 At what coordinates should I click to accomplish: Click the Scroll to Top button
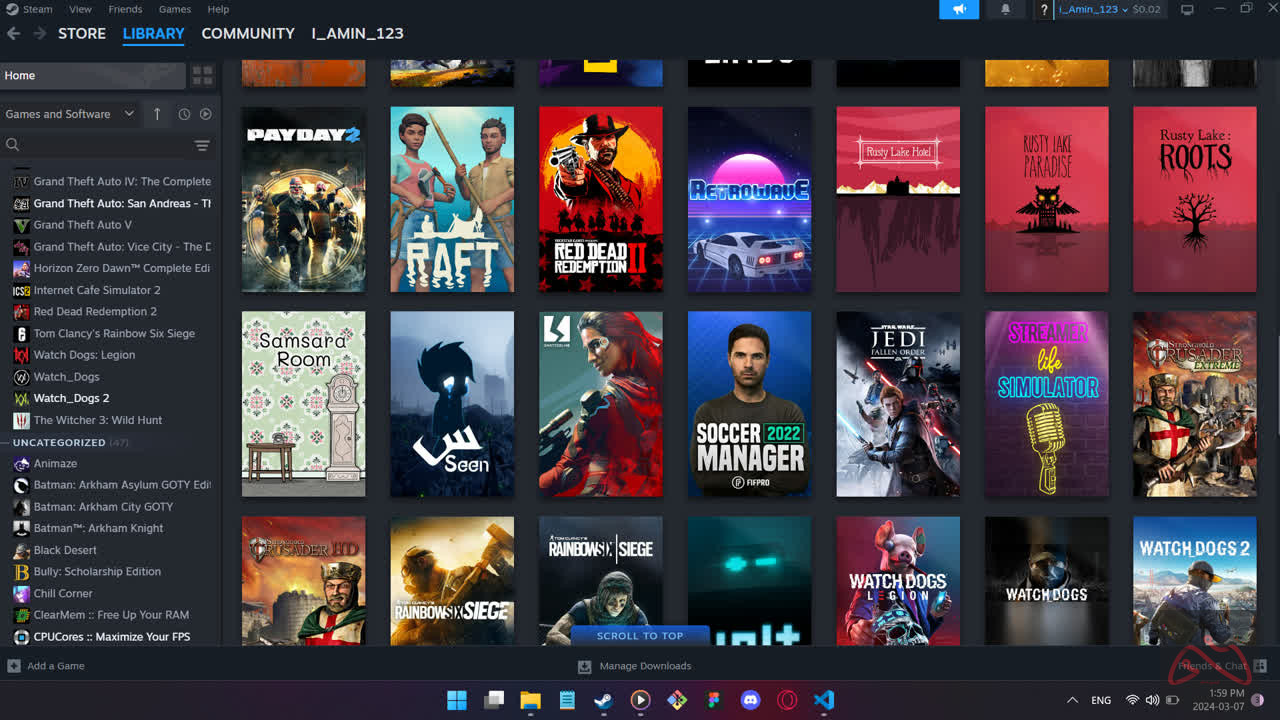[x=640, y=635]
